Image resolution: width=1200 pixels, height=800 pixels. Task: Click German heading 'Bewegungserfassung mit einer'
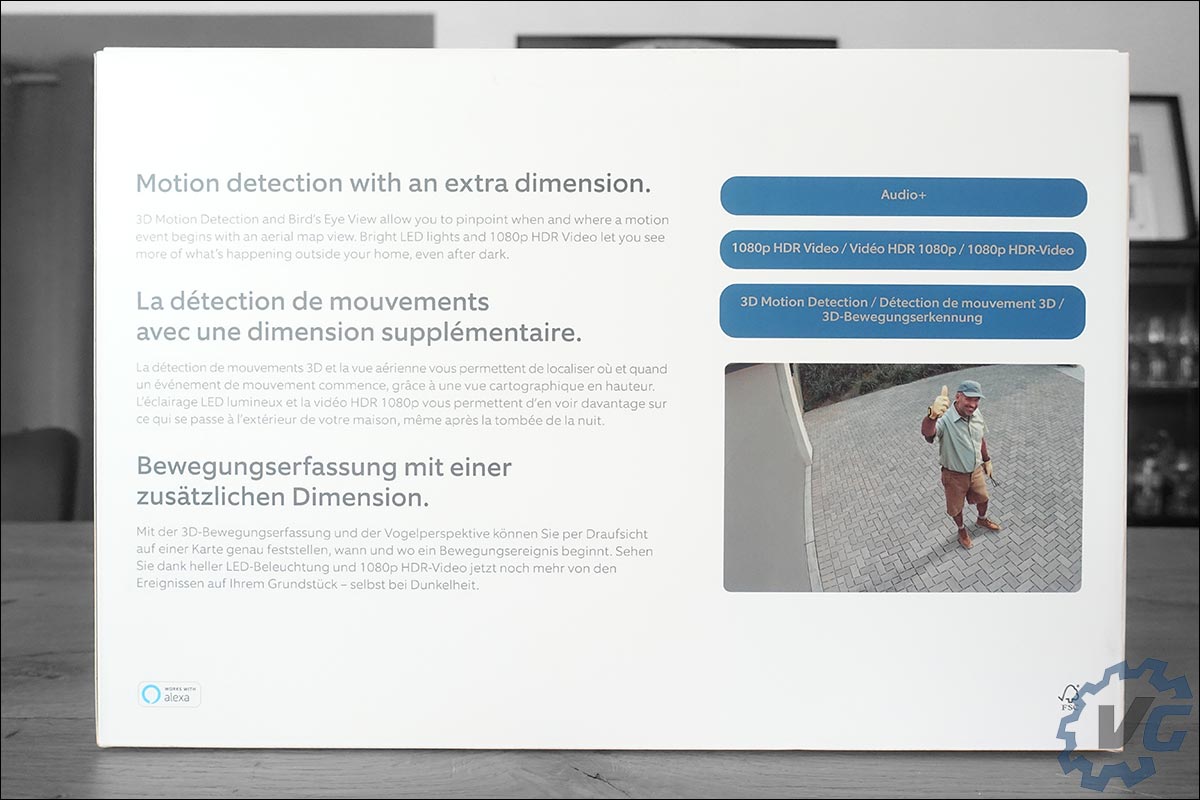click(x=323, y=467)
